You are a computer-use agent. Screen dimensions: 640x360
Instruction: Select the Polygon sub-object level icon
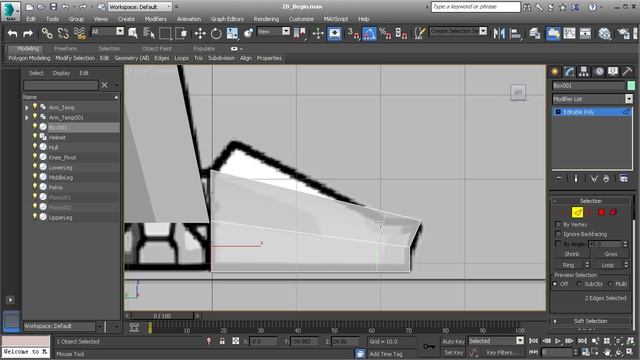coord(601,212)
